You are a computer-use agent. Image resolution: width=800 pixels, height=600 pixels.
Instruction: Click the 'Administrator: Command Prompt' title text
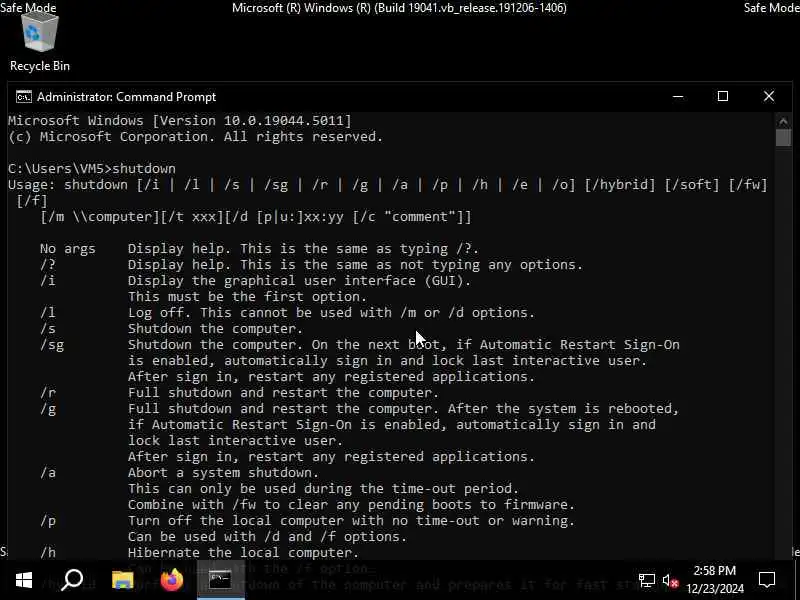coord(127,96)
